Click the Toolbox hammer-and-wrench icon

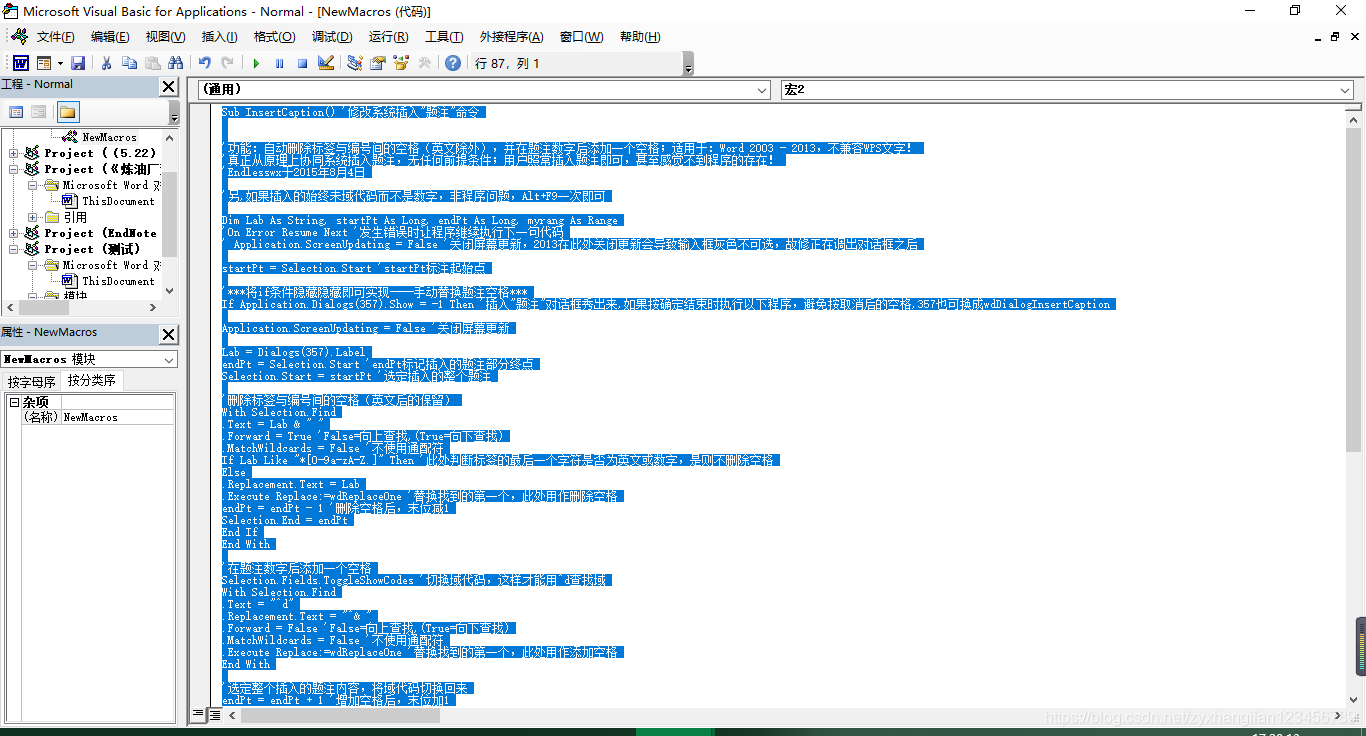coord(424,63)
